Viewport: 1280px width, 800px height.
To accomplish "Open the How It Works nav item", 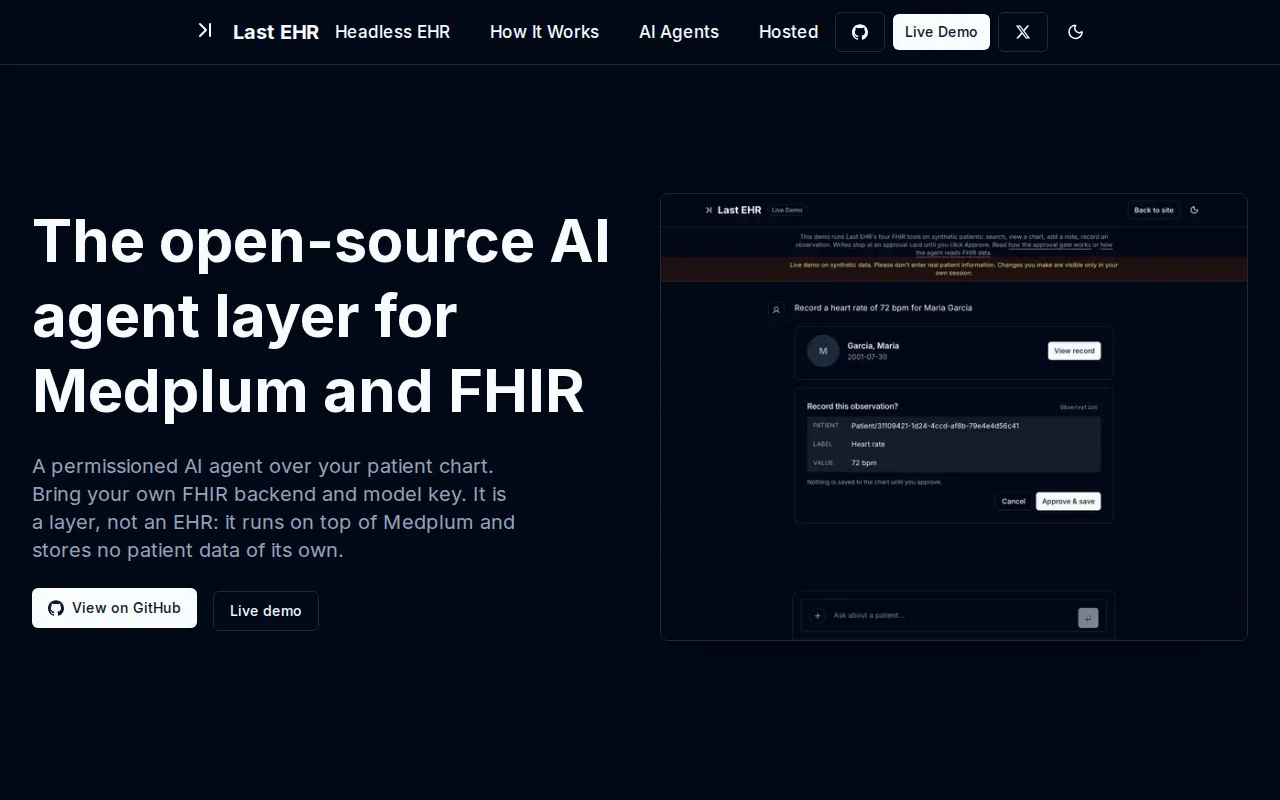I will [544, 32].
